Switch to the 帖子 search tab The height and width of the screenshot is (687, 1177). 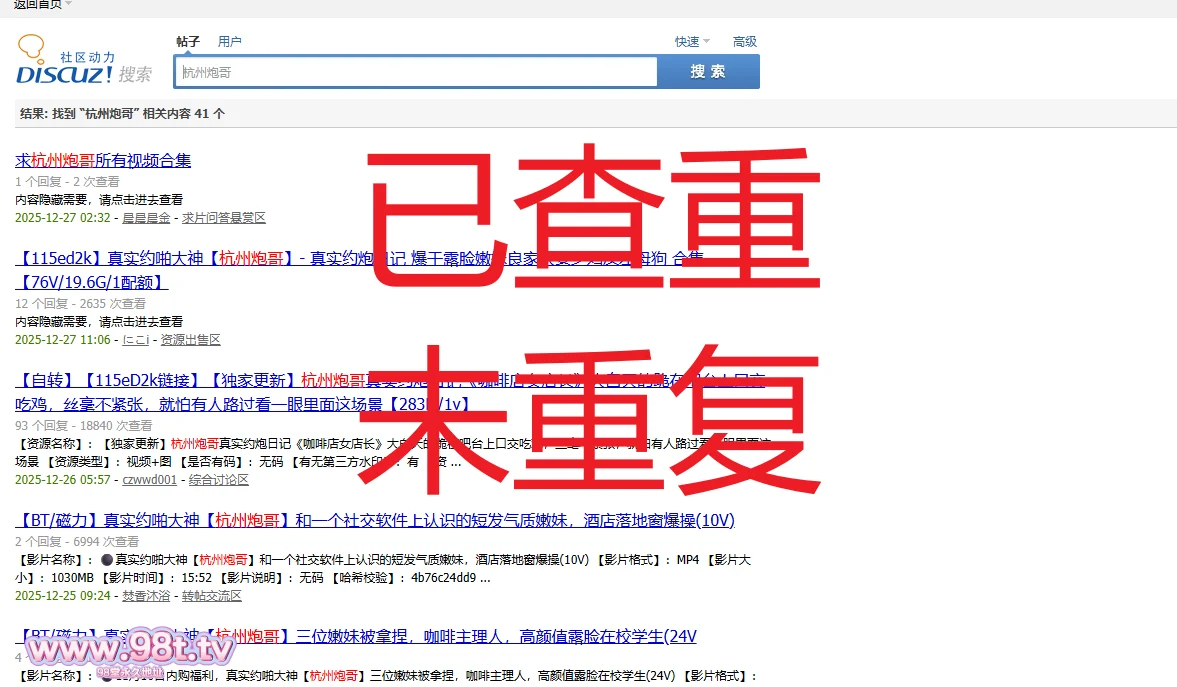[188, 42]
